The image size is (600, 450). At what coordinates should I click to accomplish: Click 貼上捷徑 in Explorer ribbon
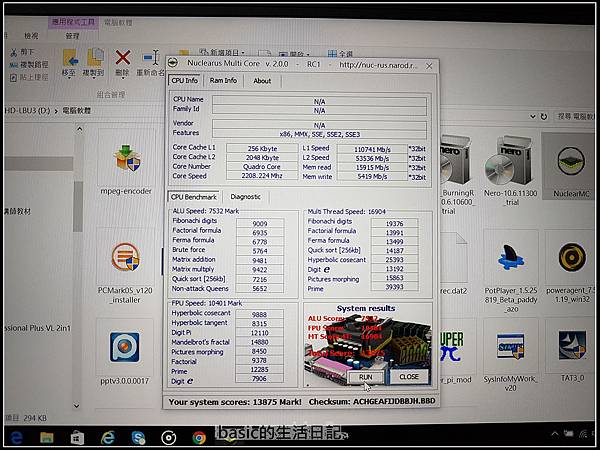click(x=29, y=77)
